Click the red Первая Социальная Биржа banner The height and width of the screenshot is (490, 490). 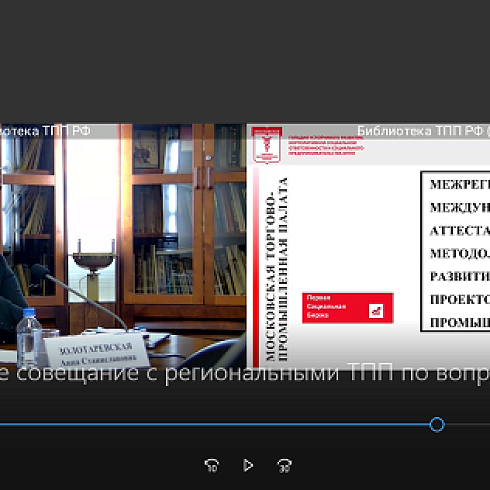(348, 308)
